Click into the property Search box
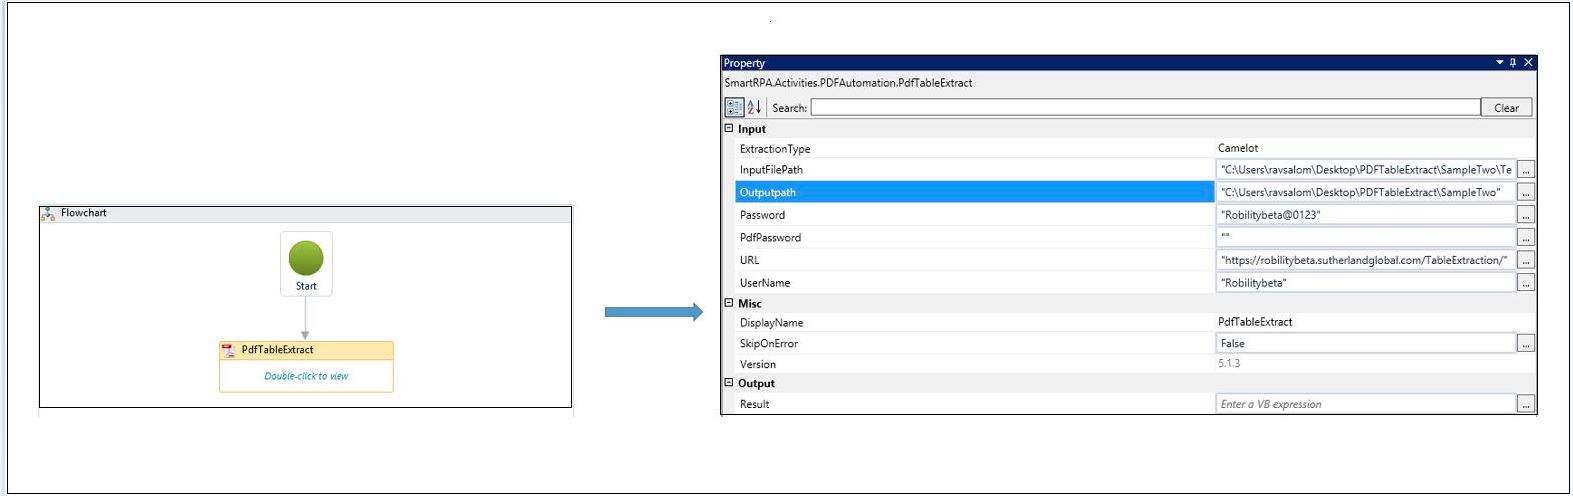 [x=1145, y=107]
